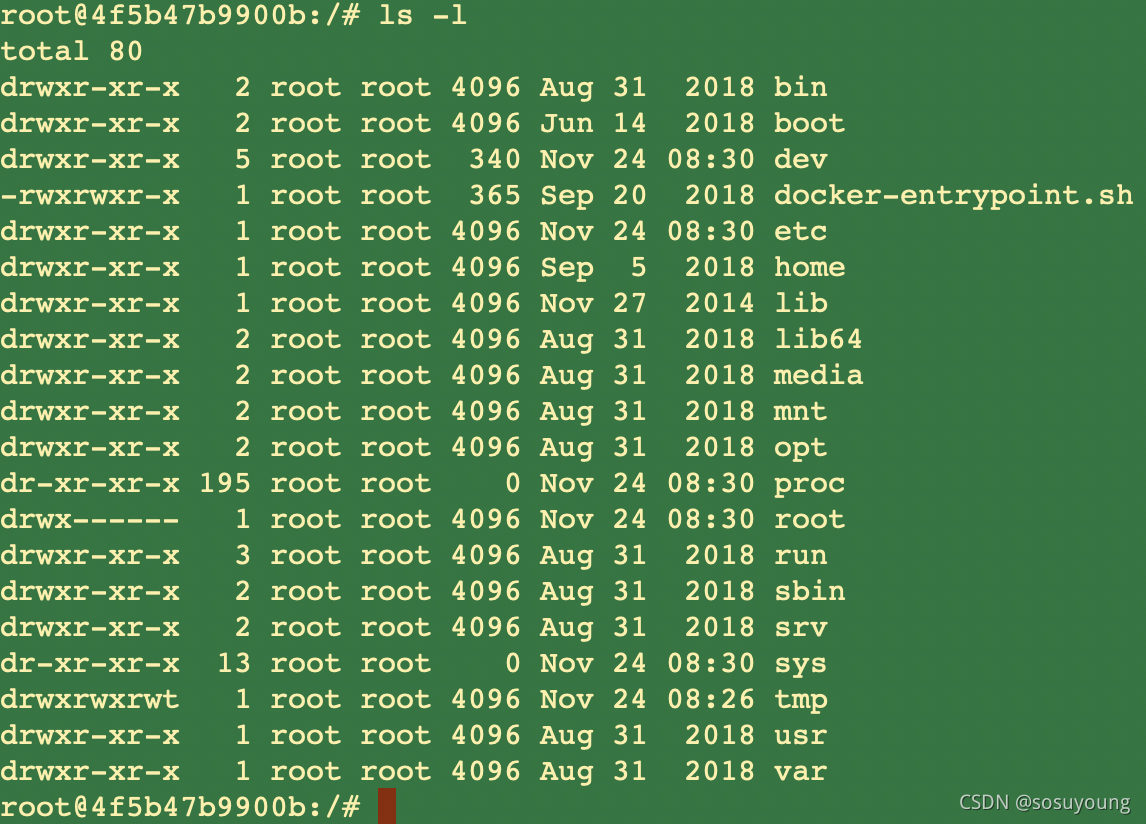The image size is (1146, 824).
Task: Click the 'ls -l' command text
Action: pyautogui.click(x=422, y=15)
